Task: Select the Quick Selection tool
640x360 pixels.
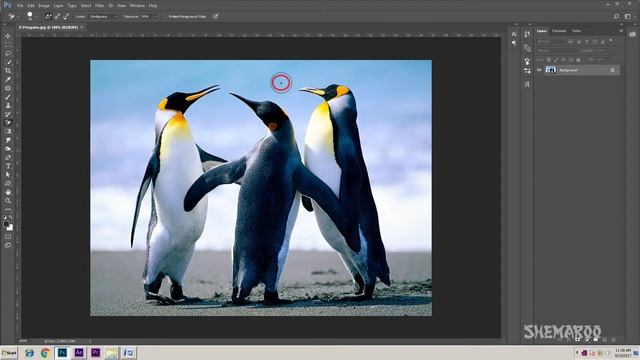Action: [x=8, y=62]
